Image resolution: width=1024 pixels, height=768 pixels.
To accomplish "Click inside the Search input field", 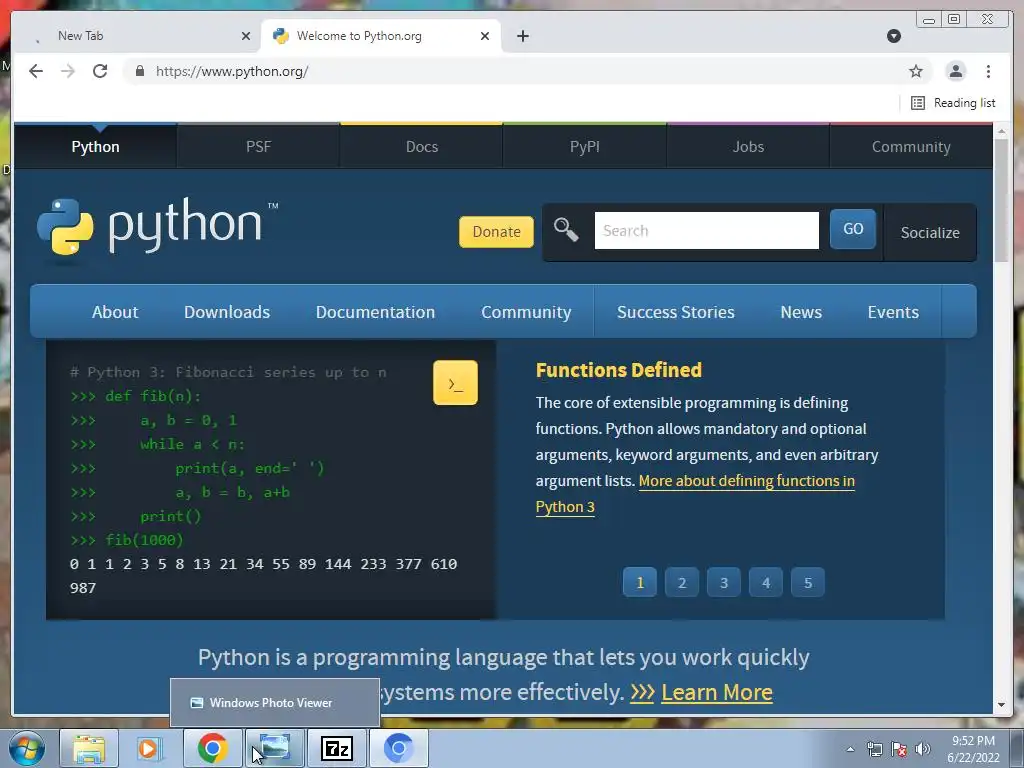I will [x=707, y=231].
